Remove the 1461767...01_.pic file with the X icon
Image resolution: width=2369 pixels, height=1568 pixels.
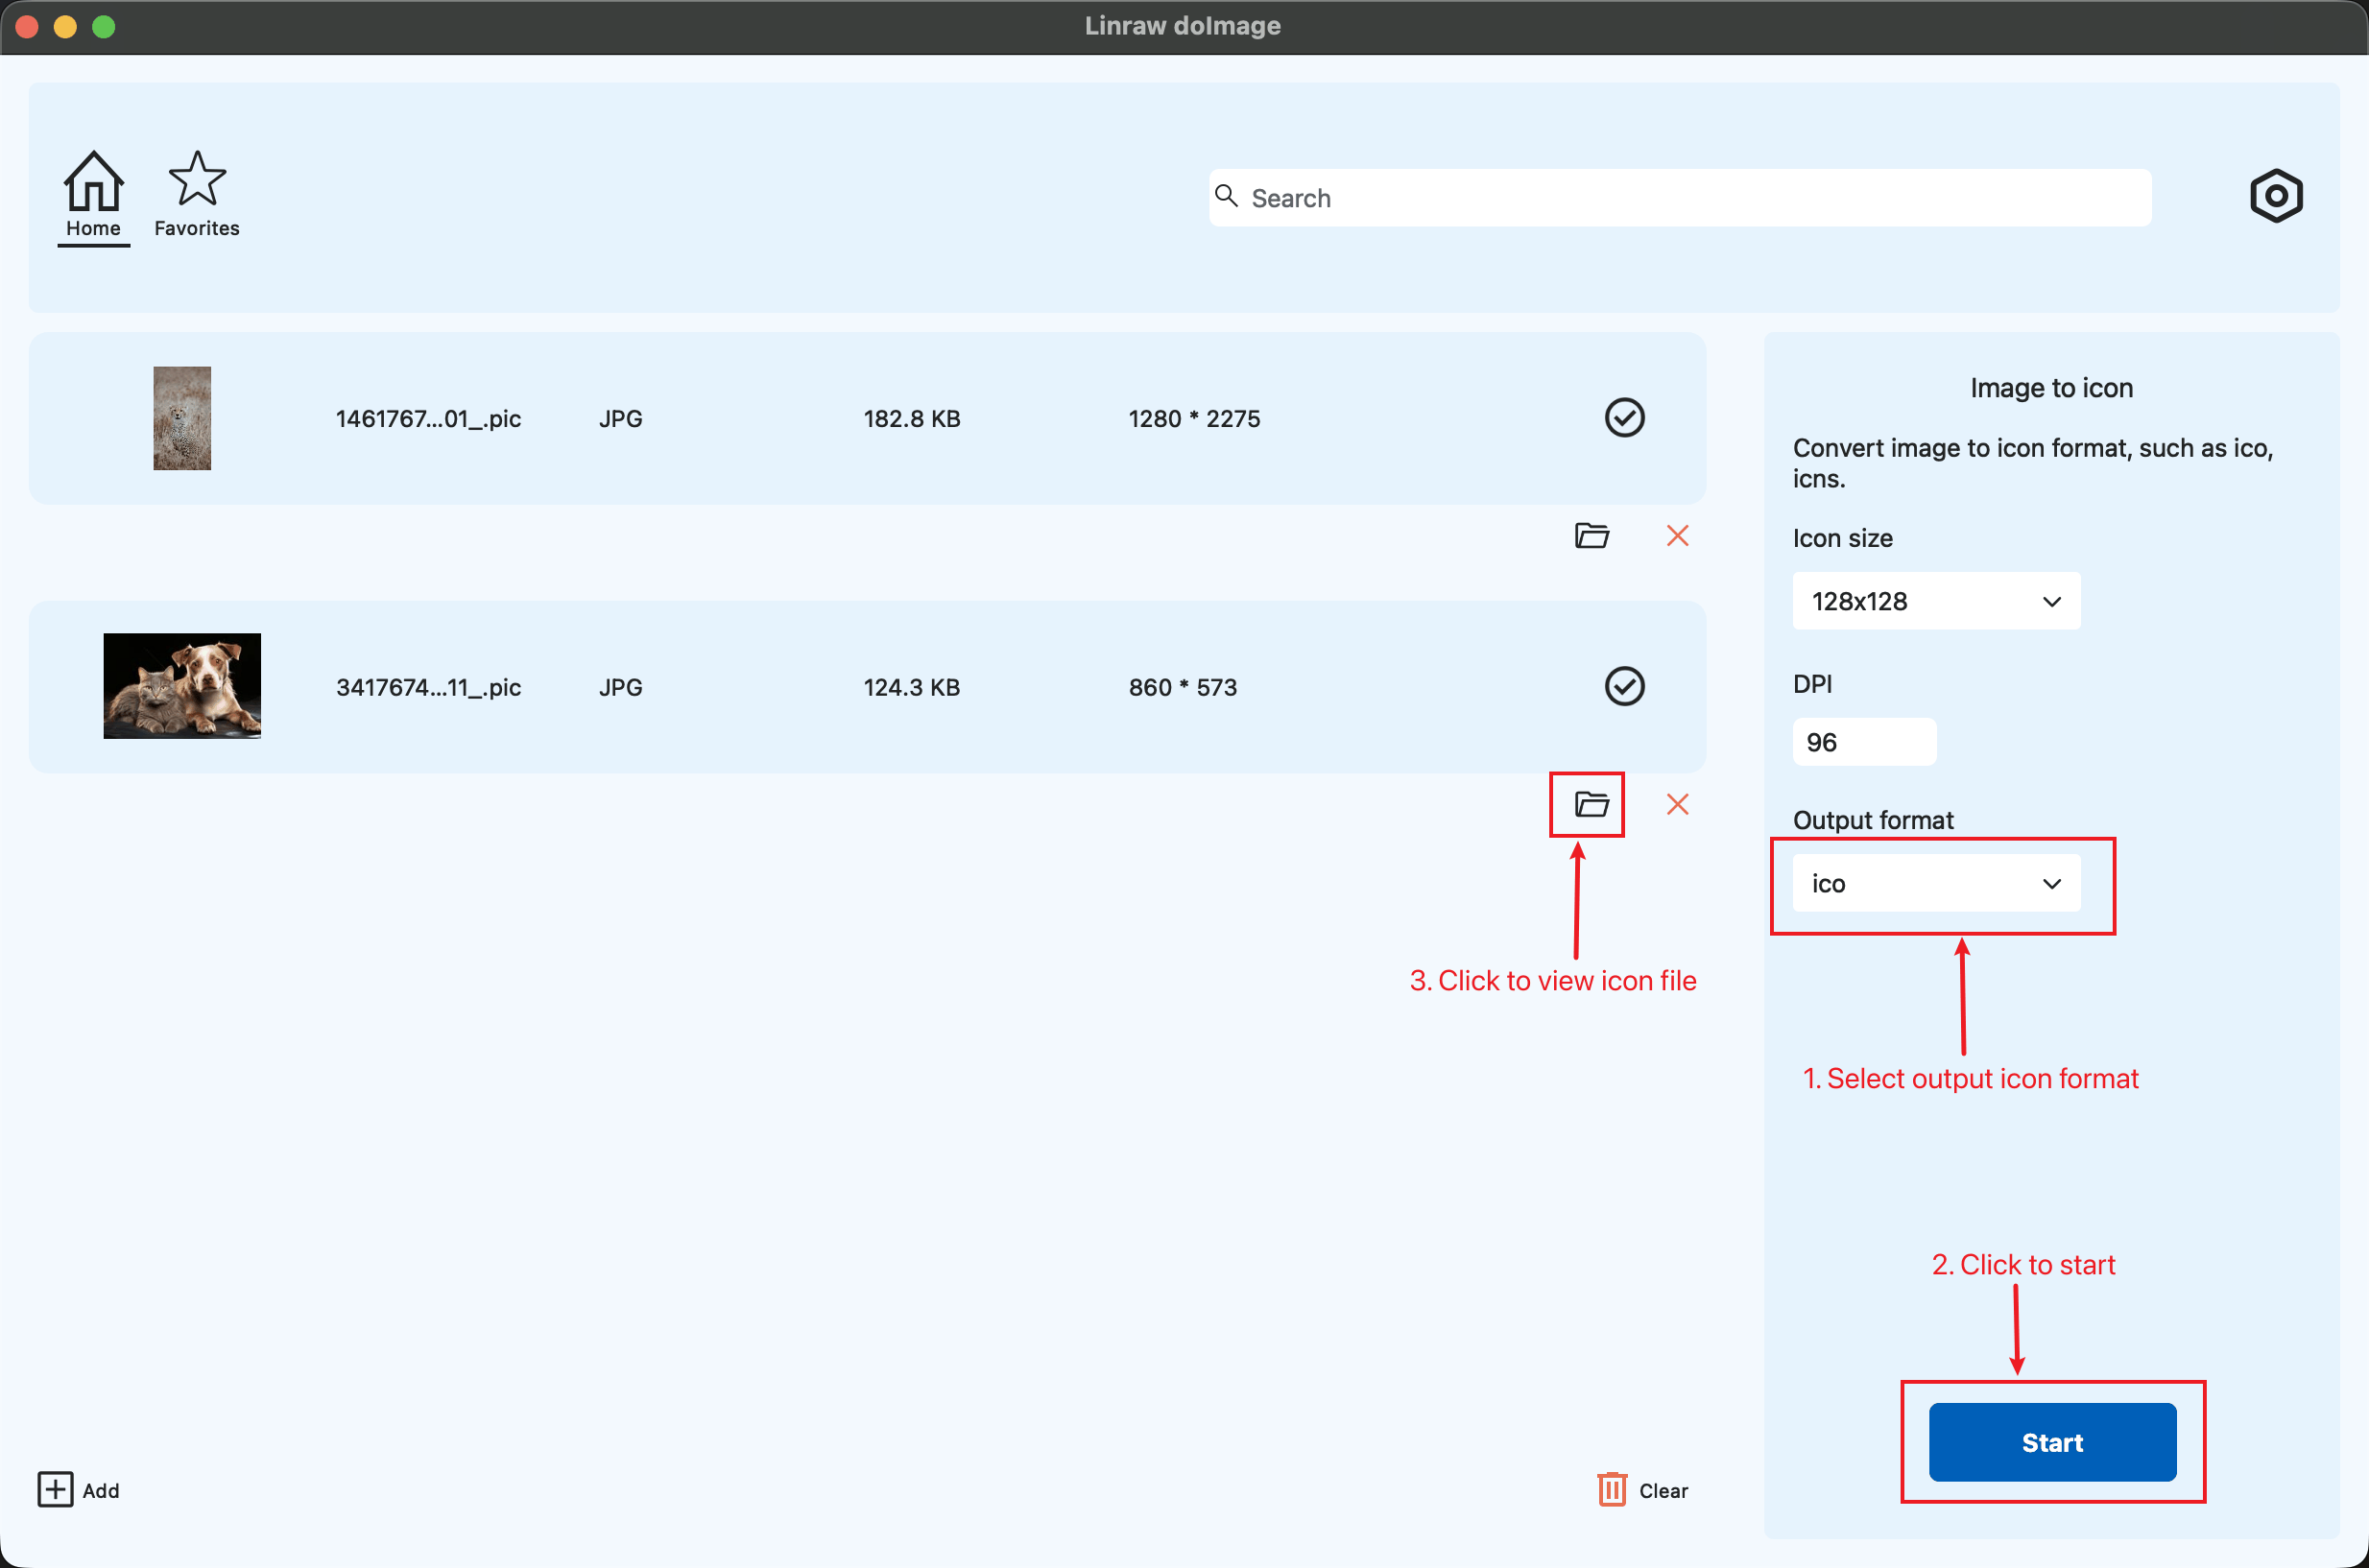click(x=1677, y=535)
